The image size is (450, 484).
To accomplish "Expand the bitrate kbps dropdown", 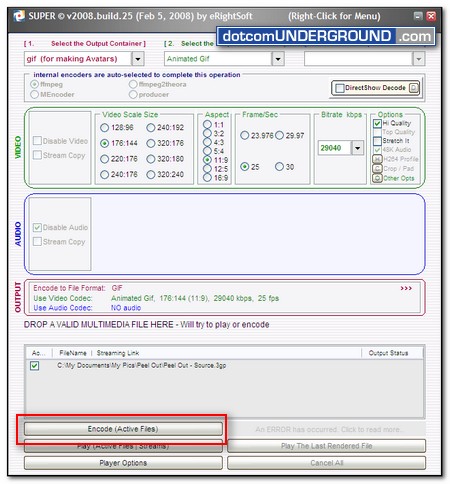I will (x=358, y=148).
